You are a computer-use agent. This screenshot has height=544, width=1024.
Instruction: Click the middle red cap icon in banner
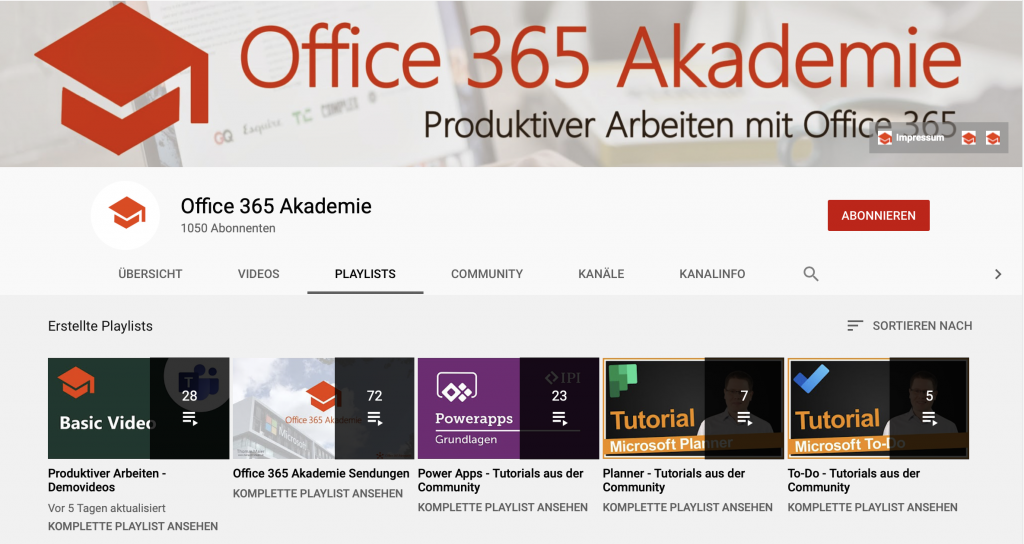click(968, 138)
